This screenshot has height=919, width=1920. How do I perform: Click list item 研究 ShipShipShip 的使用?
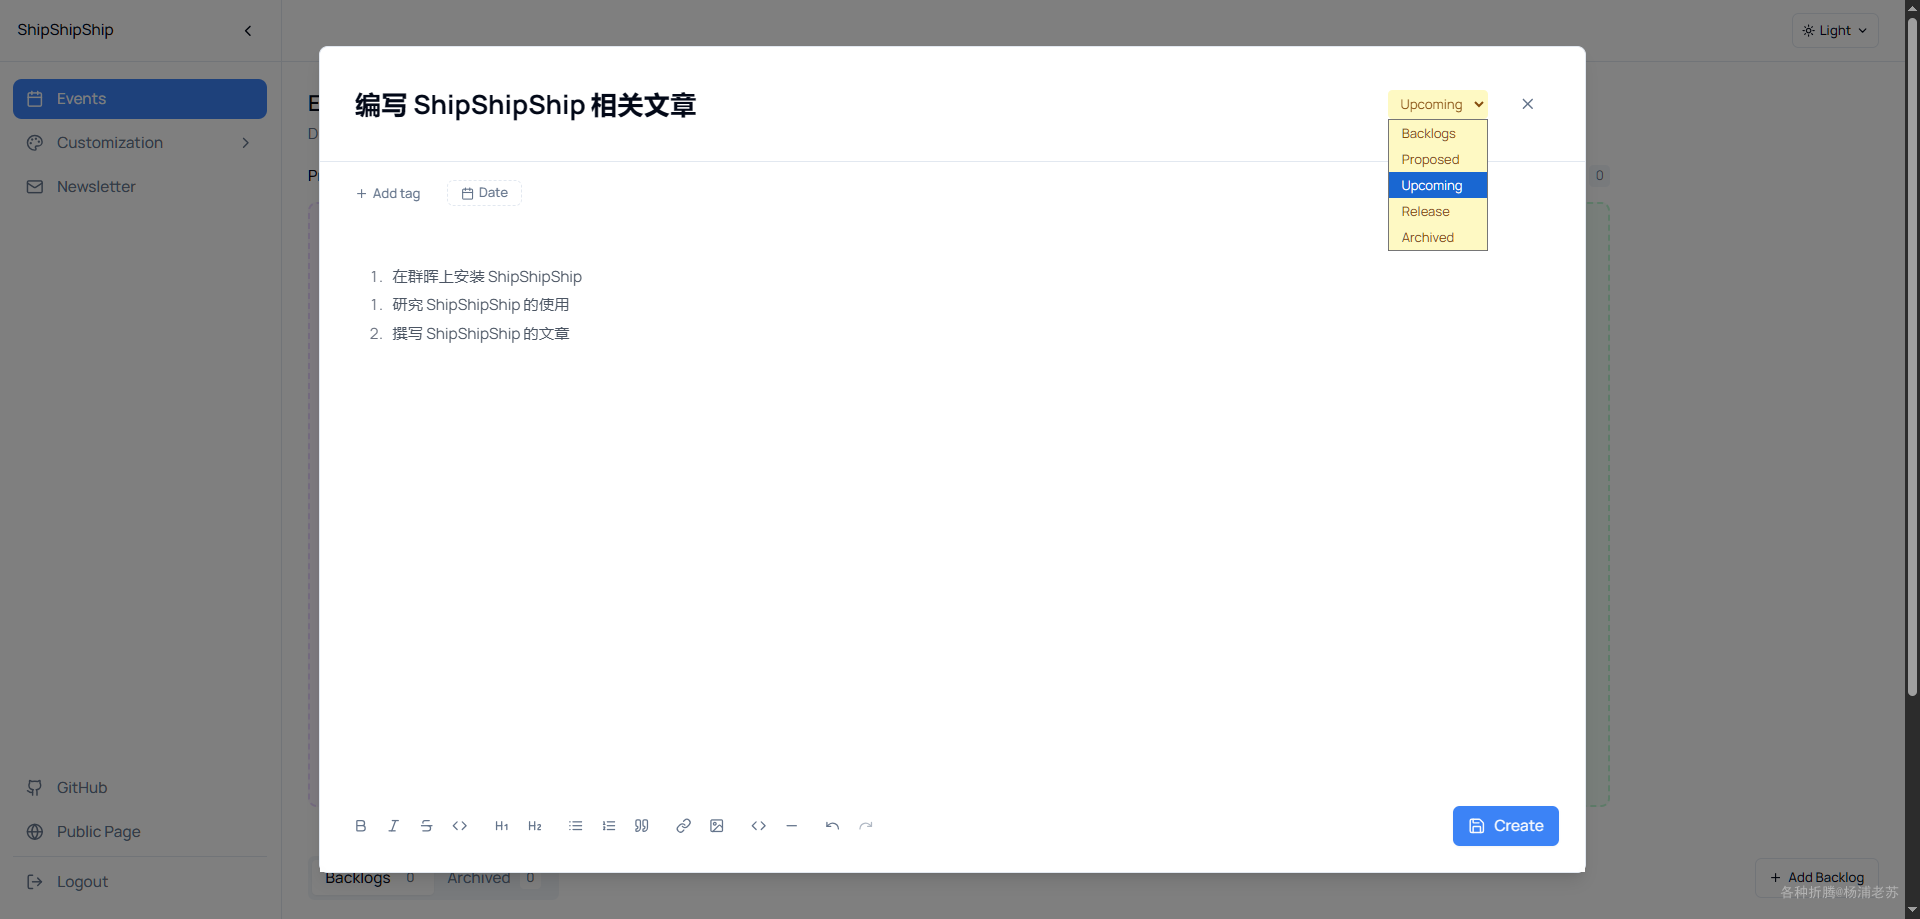481,305
